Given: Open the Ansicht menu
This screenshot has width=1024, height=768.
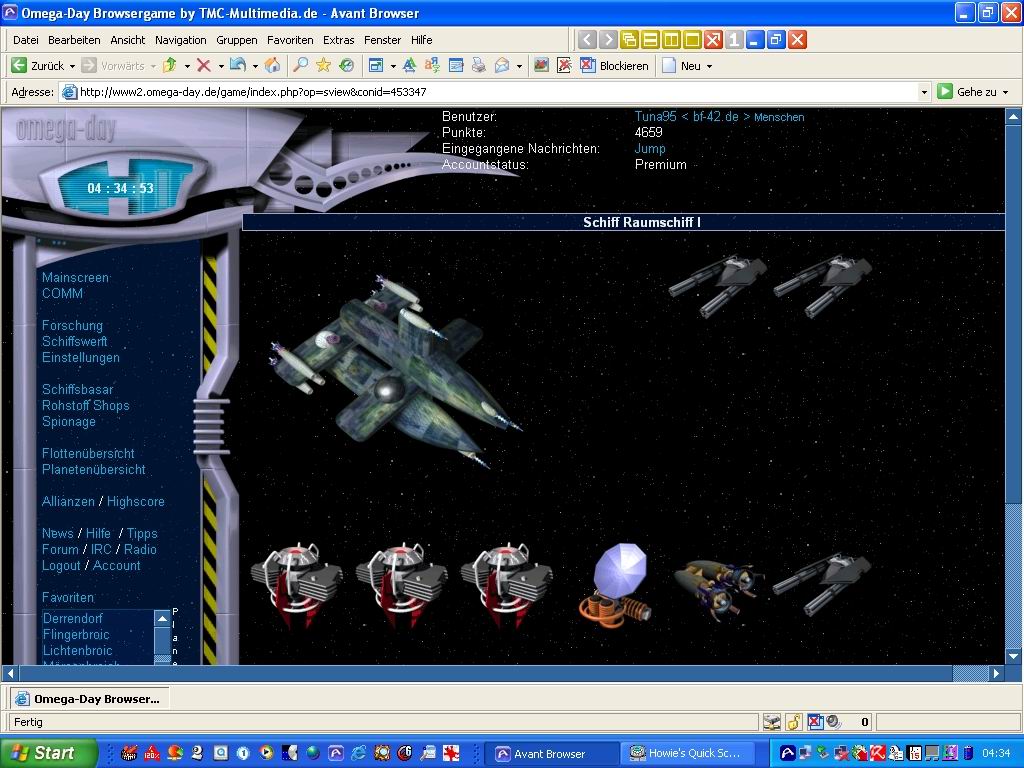Looking at the screenshot, I should point(128,40).
